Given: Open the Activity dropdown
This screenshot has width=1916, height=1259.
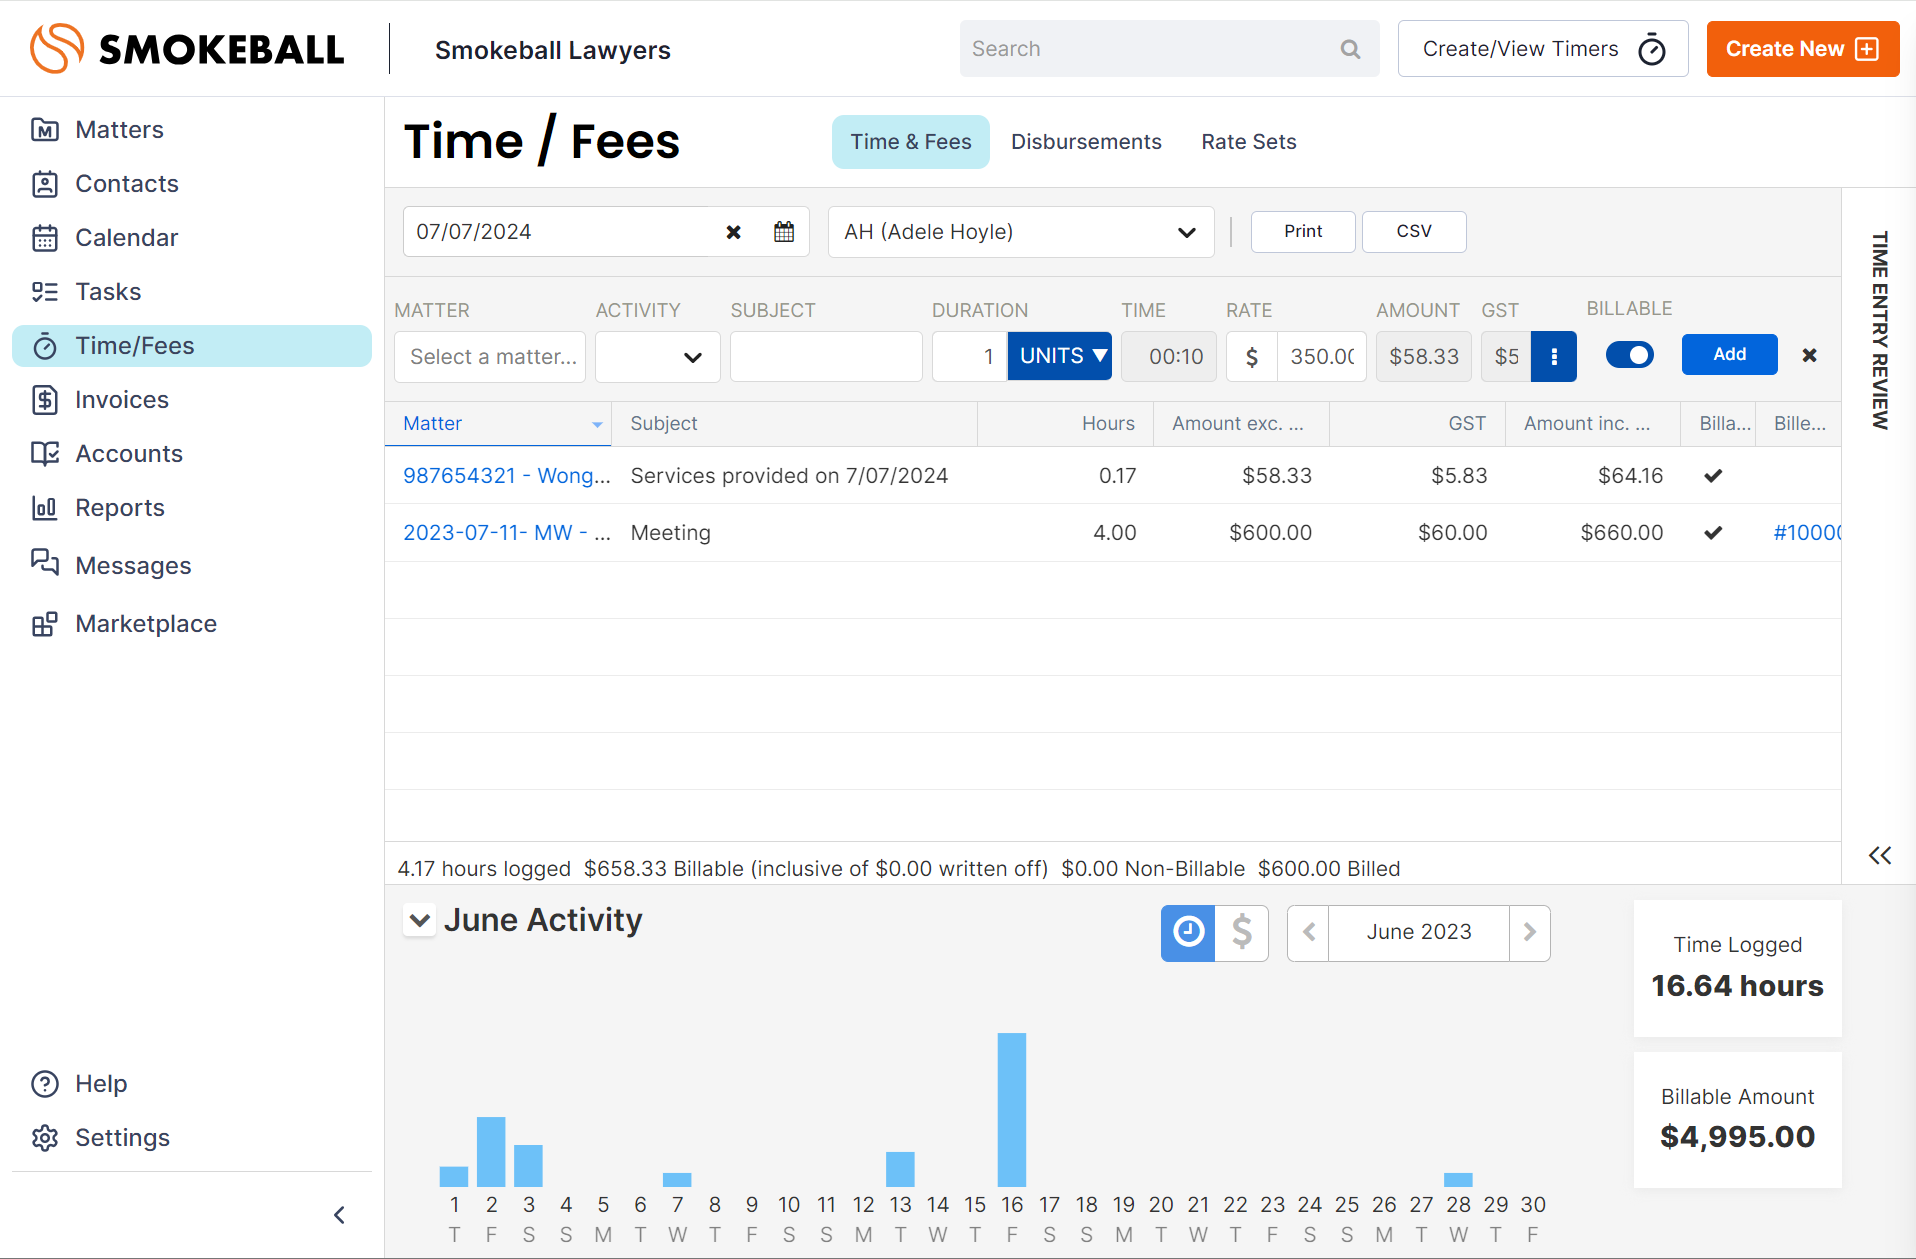Looking at the screenshot, I should [x=658, y=357].
